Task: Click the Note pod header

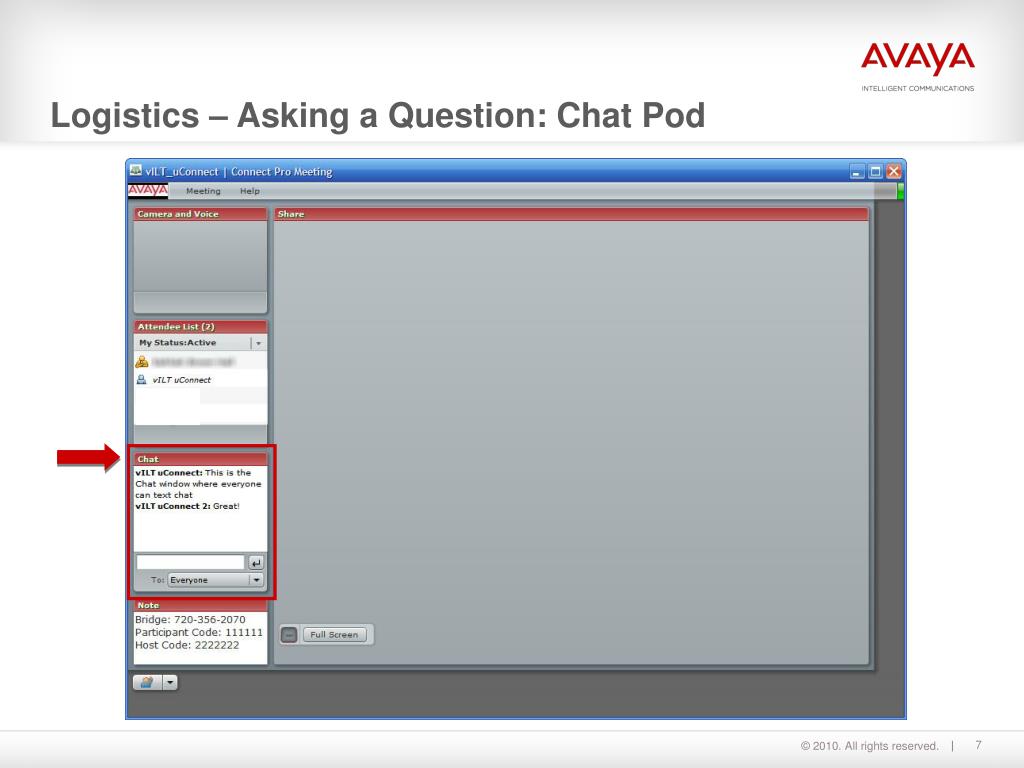Action: (x=200, y=605)
